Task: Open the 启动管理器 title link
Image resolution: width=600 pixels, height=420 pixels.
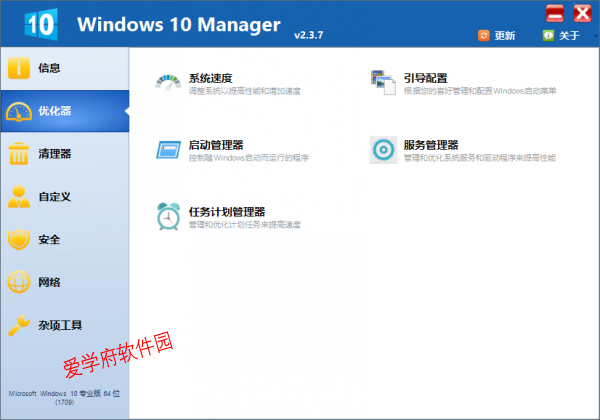Action: coord(216,145)
